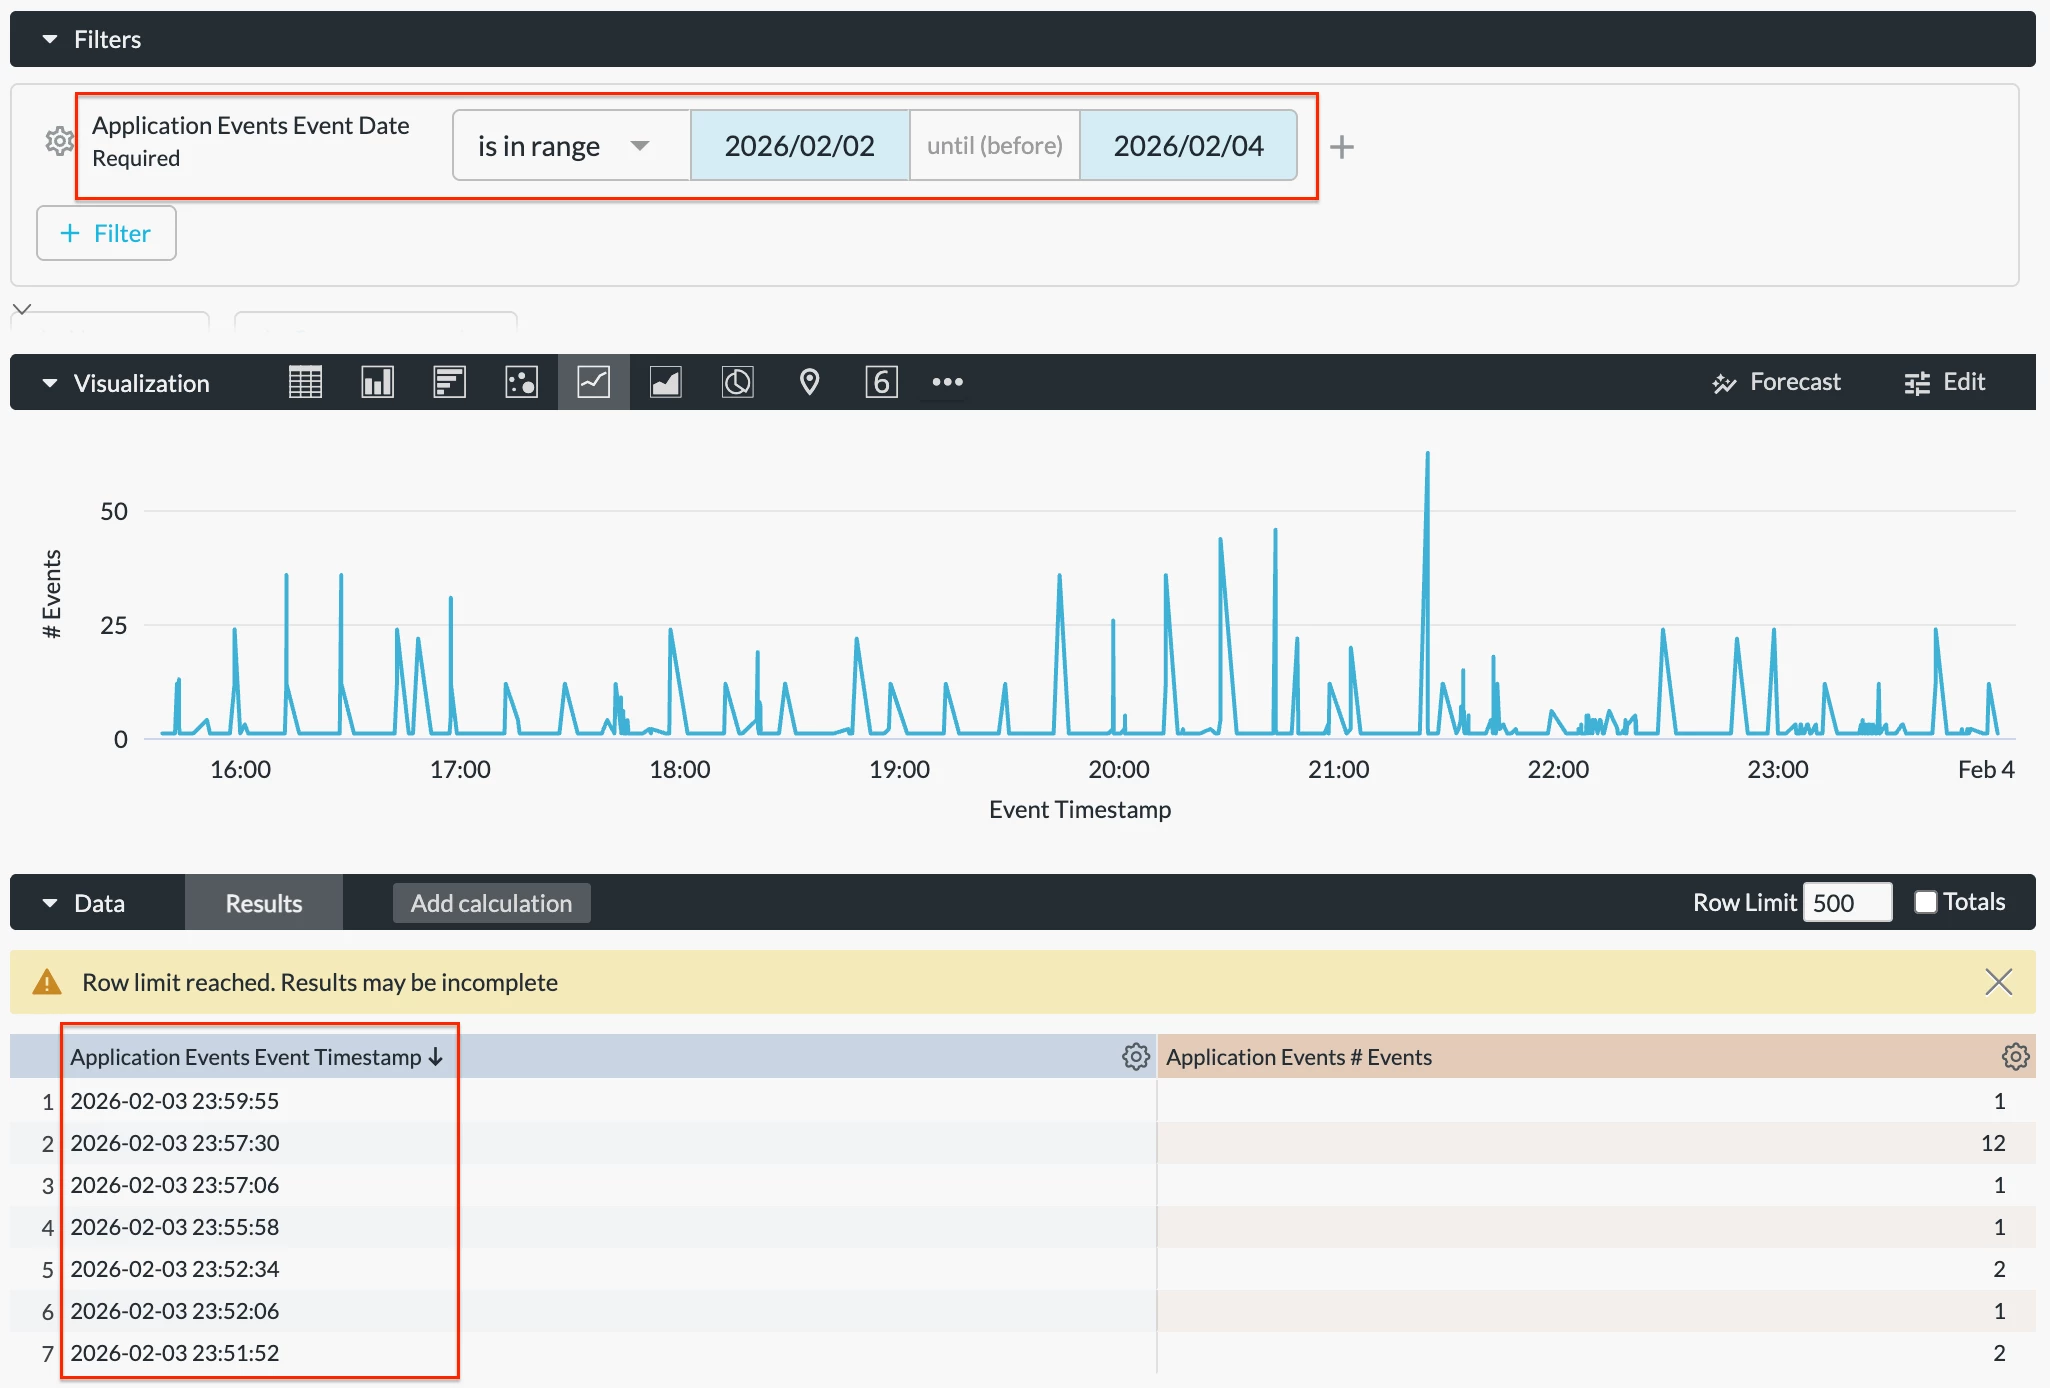Switch to column chart visualization
This screenshot has height=1388, width=2050.
(x=377, y=382)
